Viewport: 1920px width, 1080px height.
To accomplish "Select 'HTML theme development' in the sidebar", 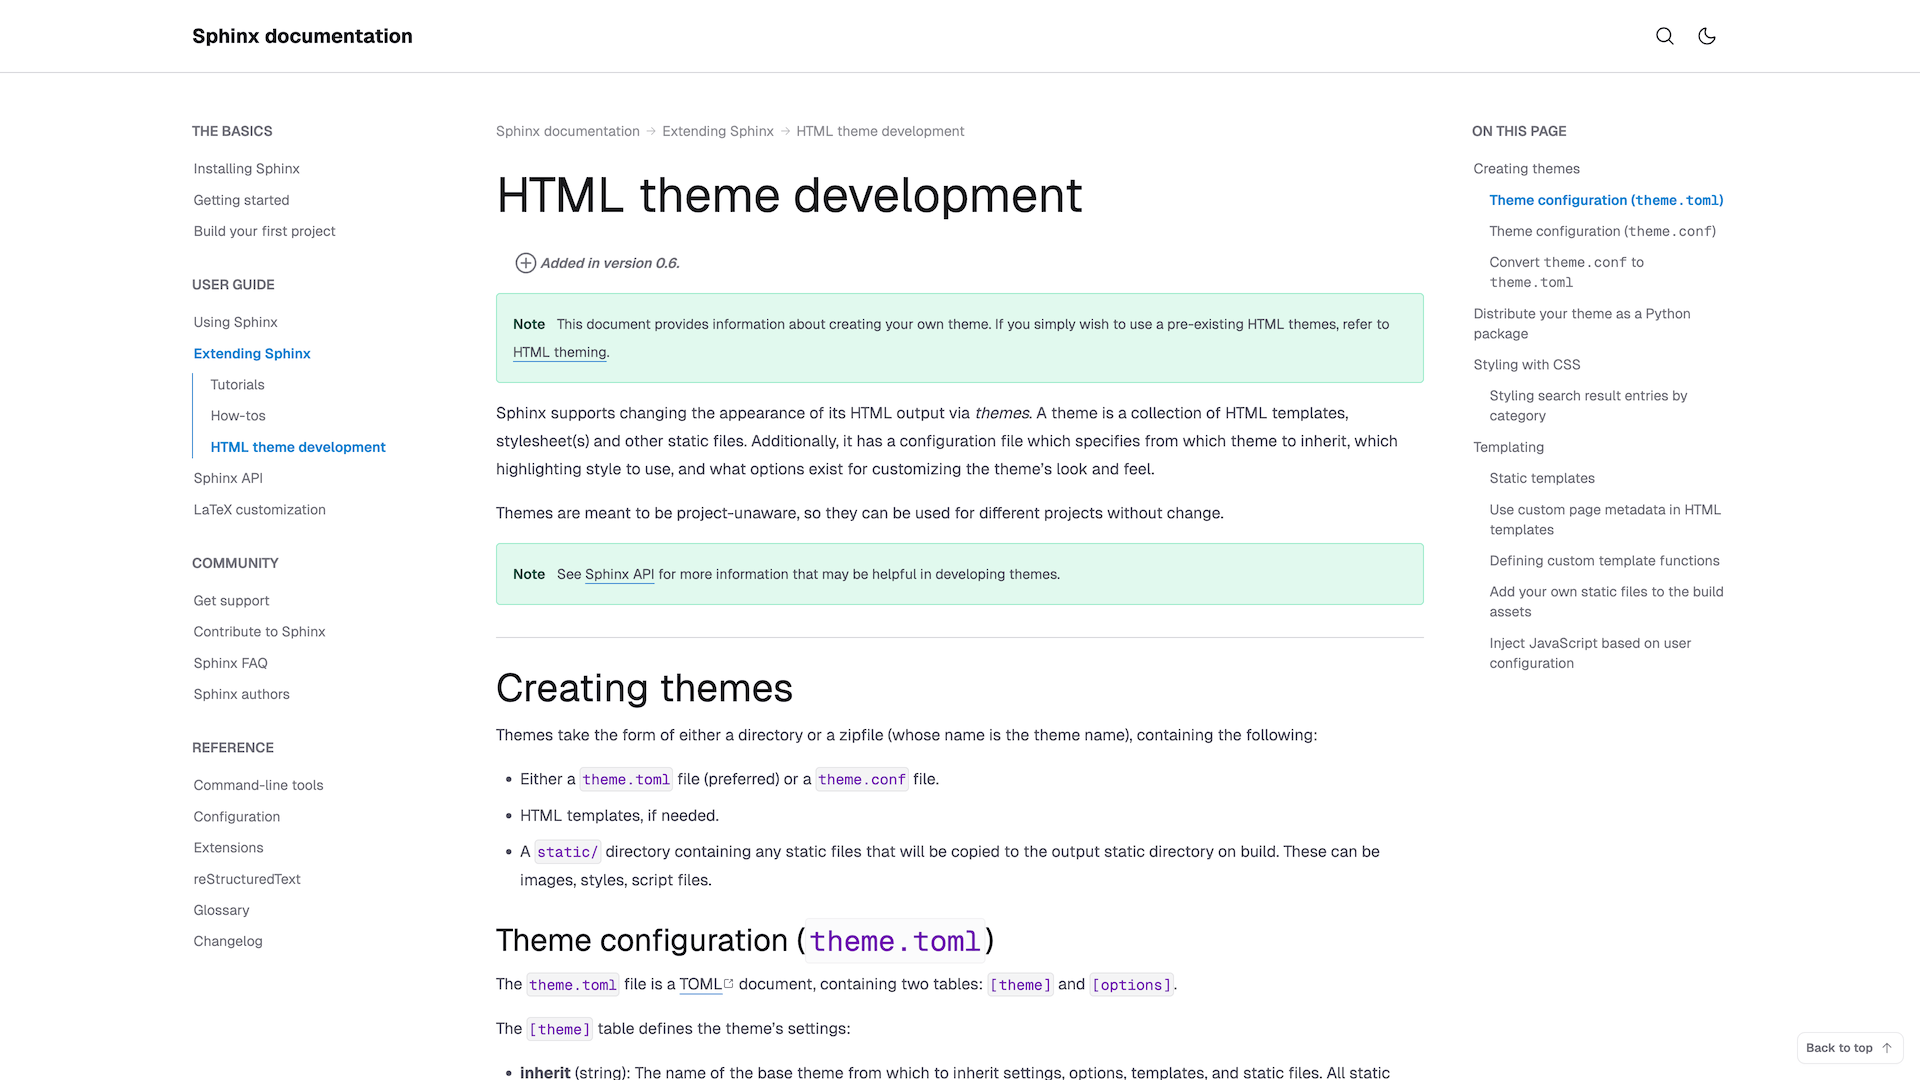I will tap(297, 447).
